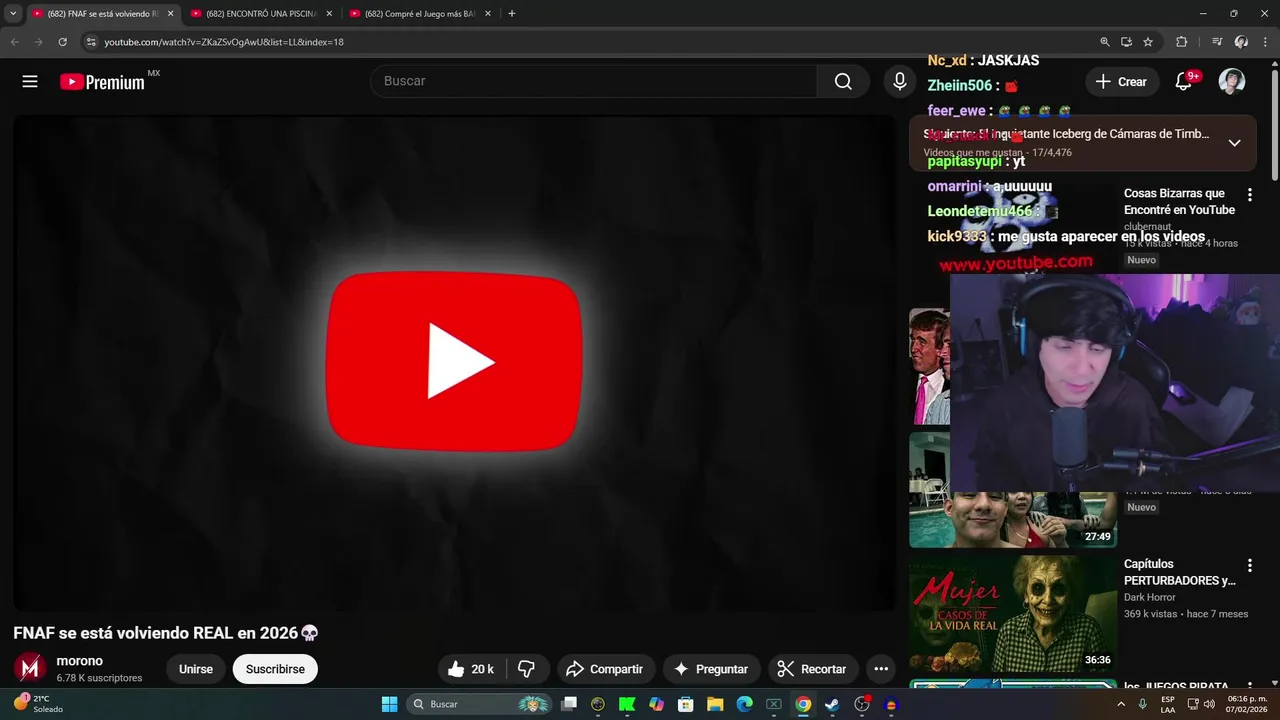Install app icon in address bar
The height and width of the screenshot is (720, 1280).
point(1126,42)
